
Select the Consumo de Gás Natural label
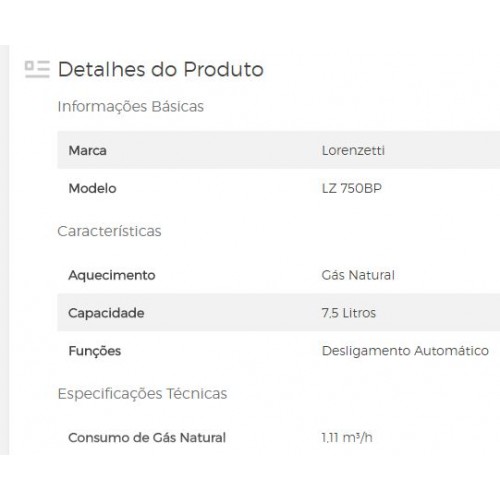(147, 438)
